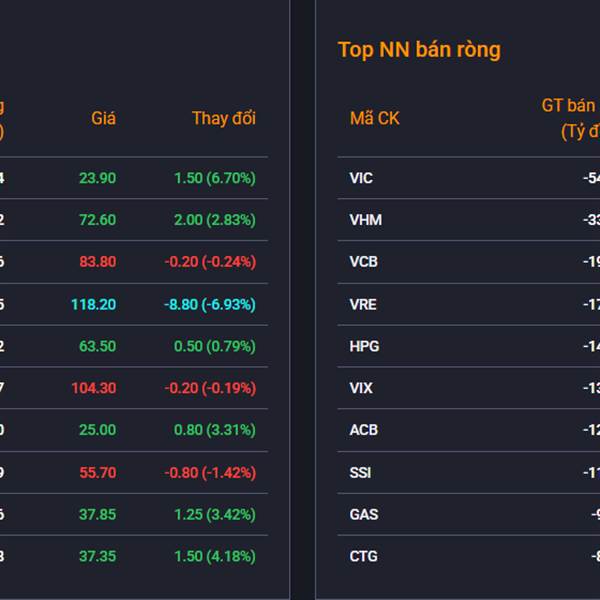Open the ACB ticker
This screenshot has height=600, width=600.
(x=363, y=430)
